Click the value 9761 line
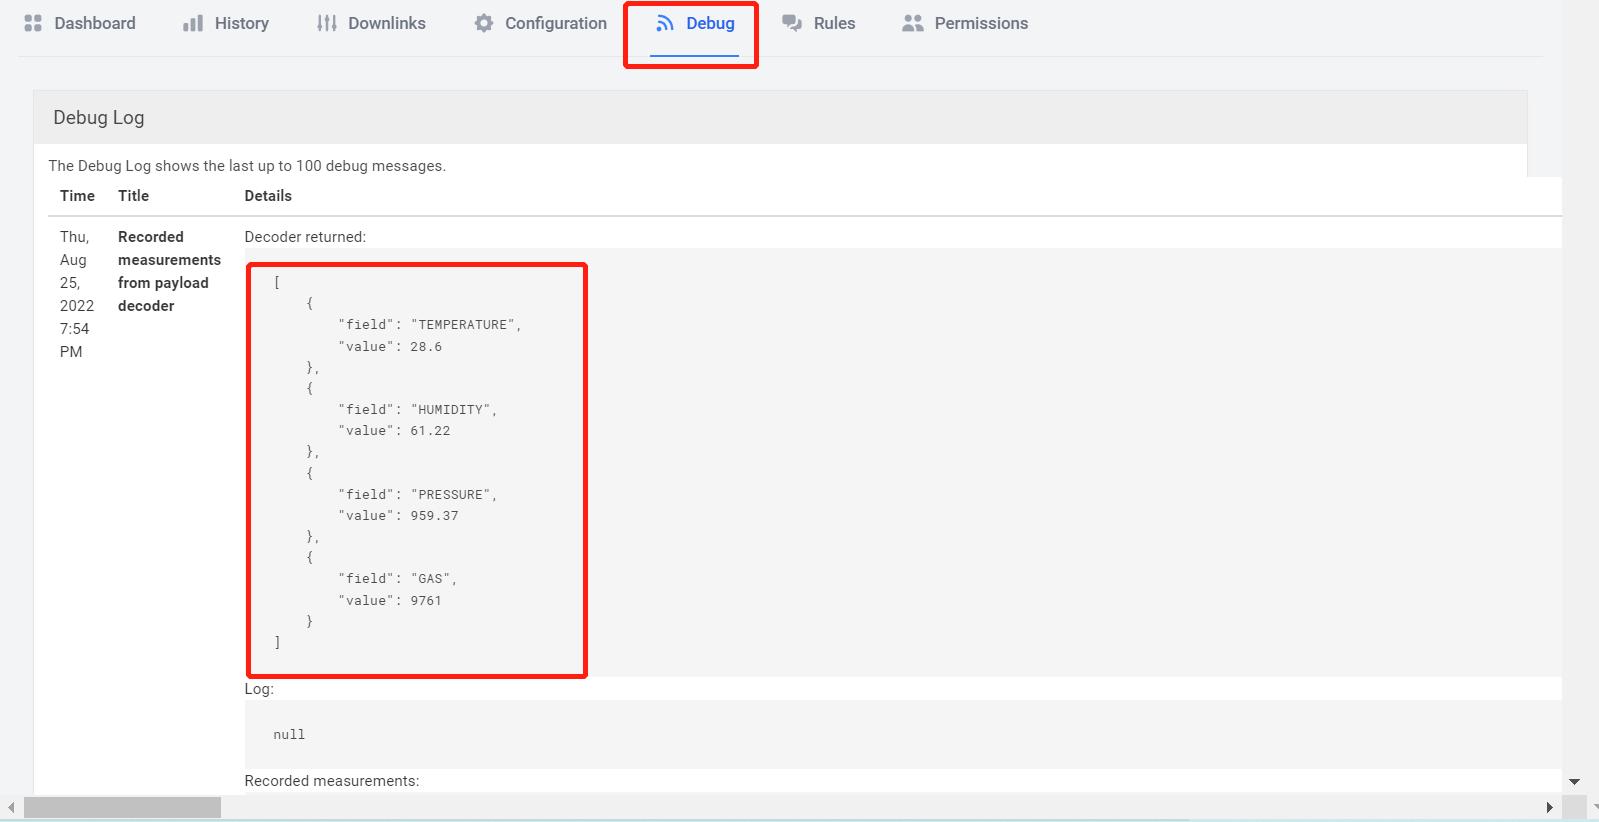The height and width of the screenshot is (822, 1599). (x=390, y=601)
